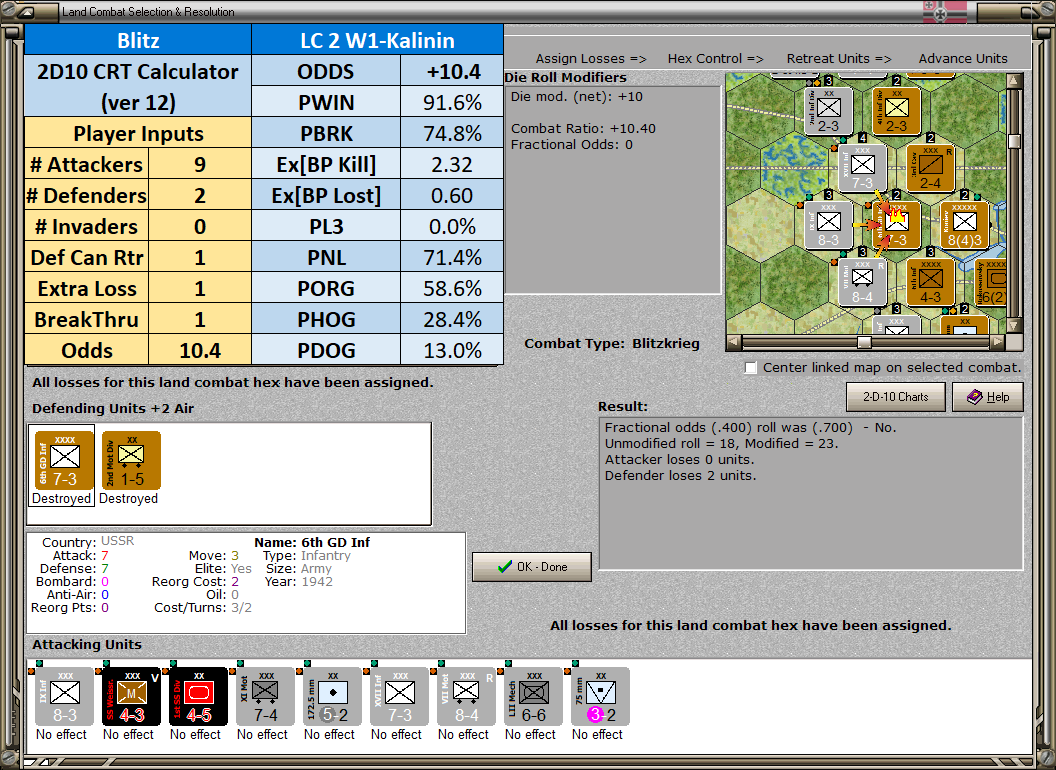Image resolution: width=1056 pixels, height=770 pixels.
Task: Click the map's horizontal scrollbar thumb
Action: point(864,342)
